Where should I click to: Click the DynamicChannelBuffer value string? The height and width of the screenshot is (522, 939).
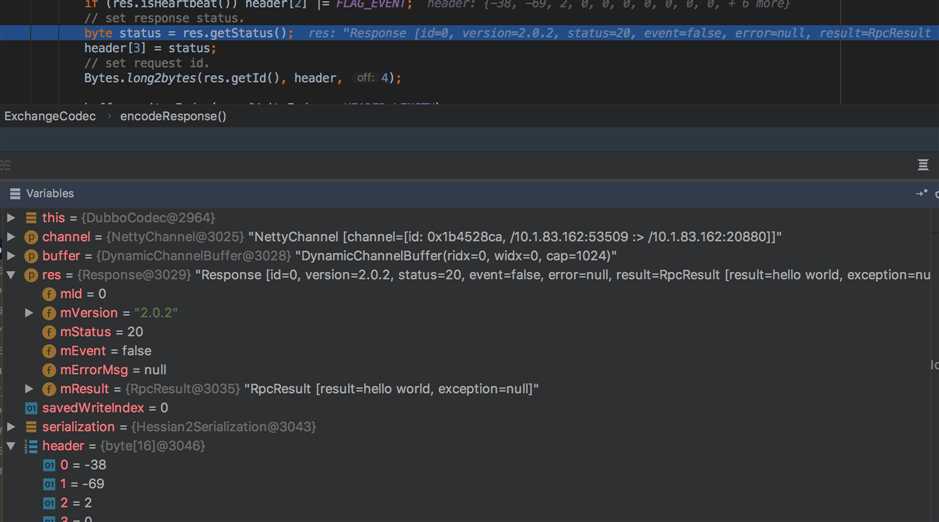(x=456, y=256)
